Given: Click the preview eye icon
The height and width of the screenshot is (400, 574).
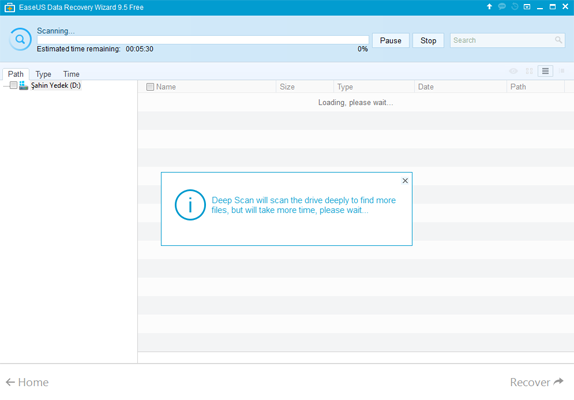Looking at the screenshot, I should [513, 71].
